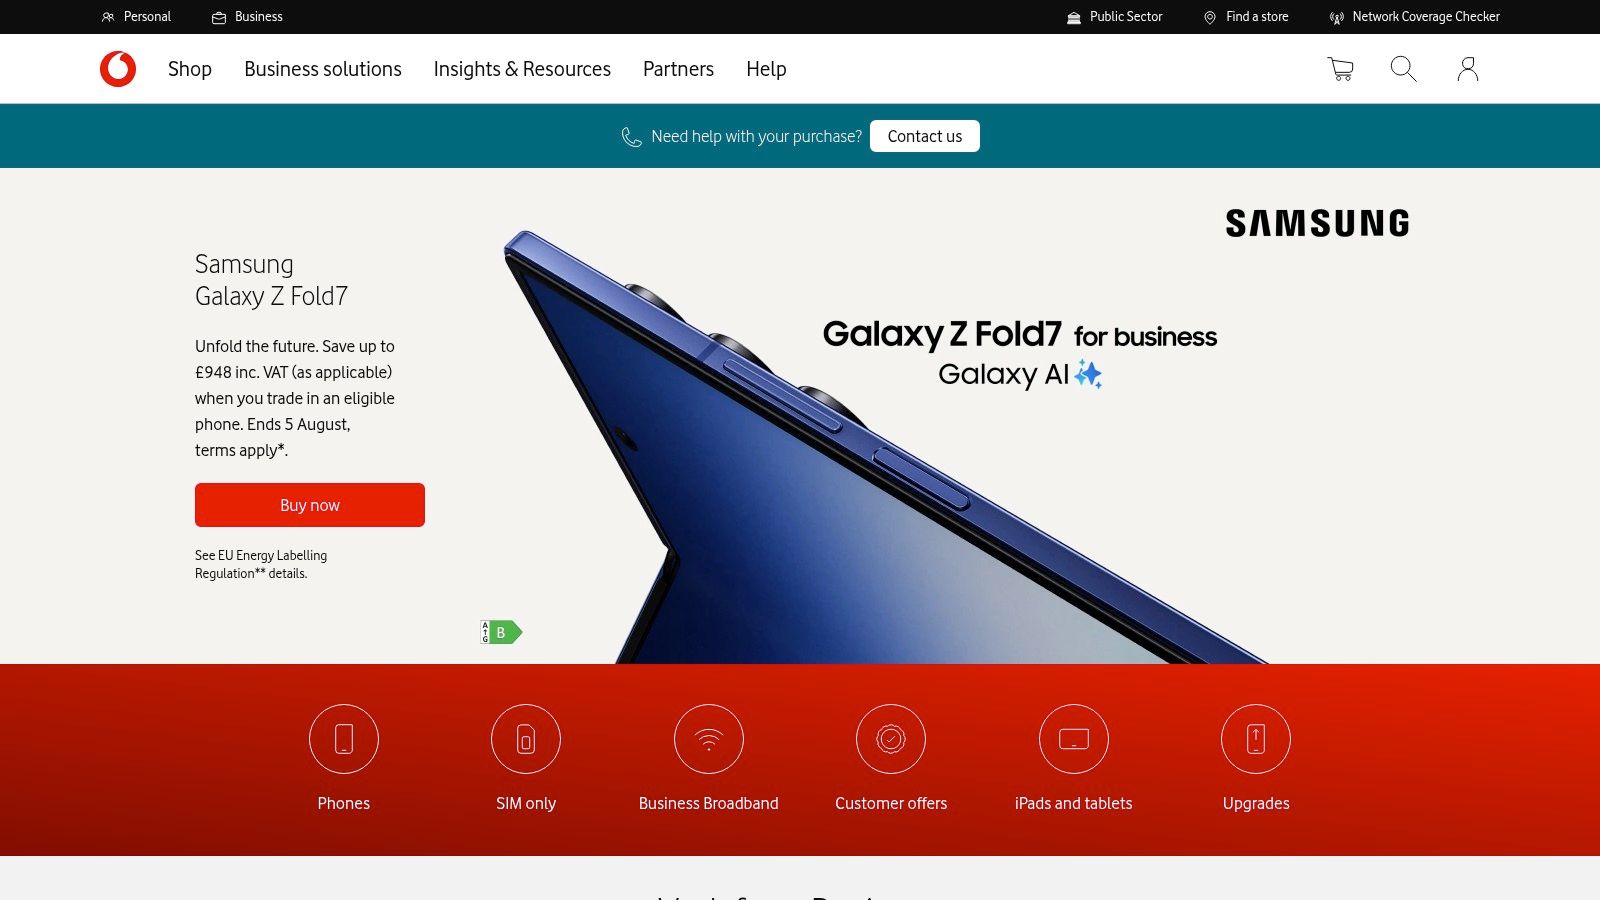Select the Customer offers badge icon
Viewport: 1600px width, 900px height.
coord(891,739)
